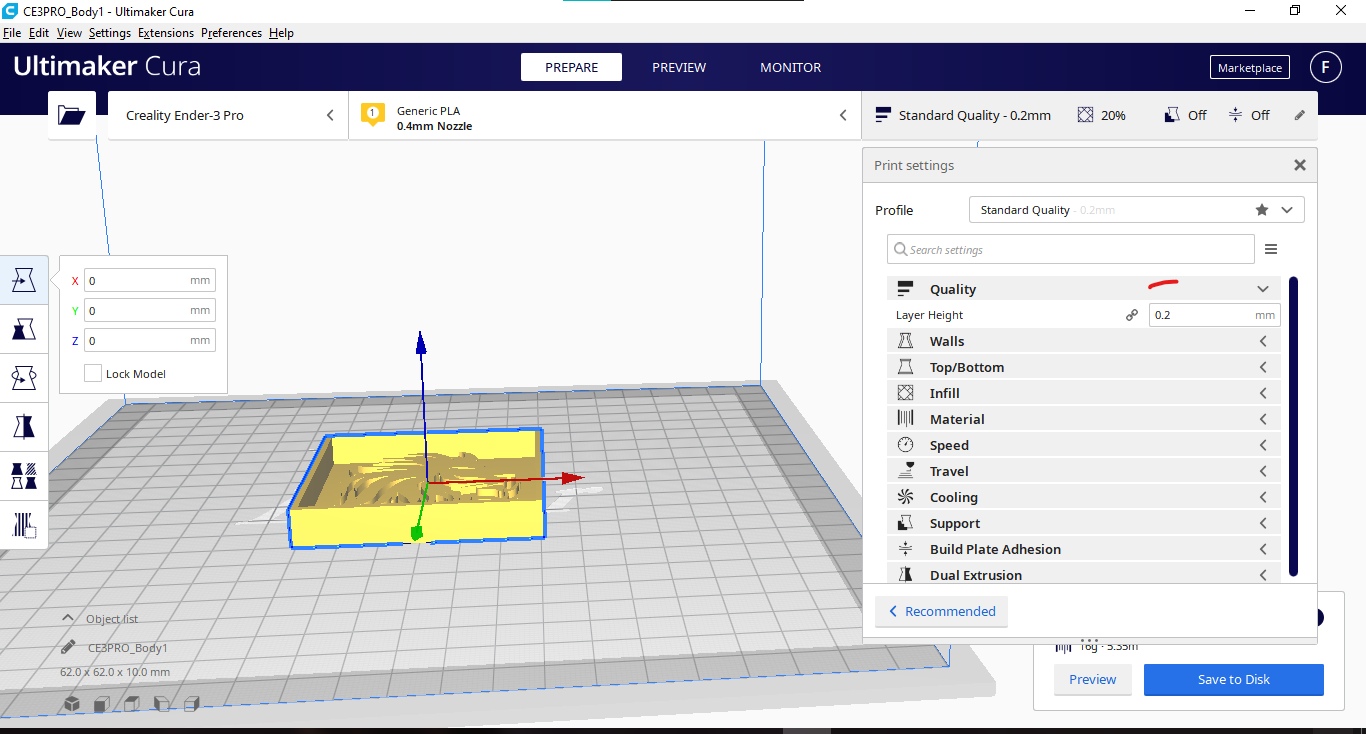1366x734 pixels.
Task: Expand the Infill settings section
Action: pos(1083,393)
